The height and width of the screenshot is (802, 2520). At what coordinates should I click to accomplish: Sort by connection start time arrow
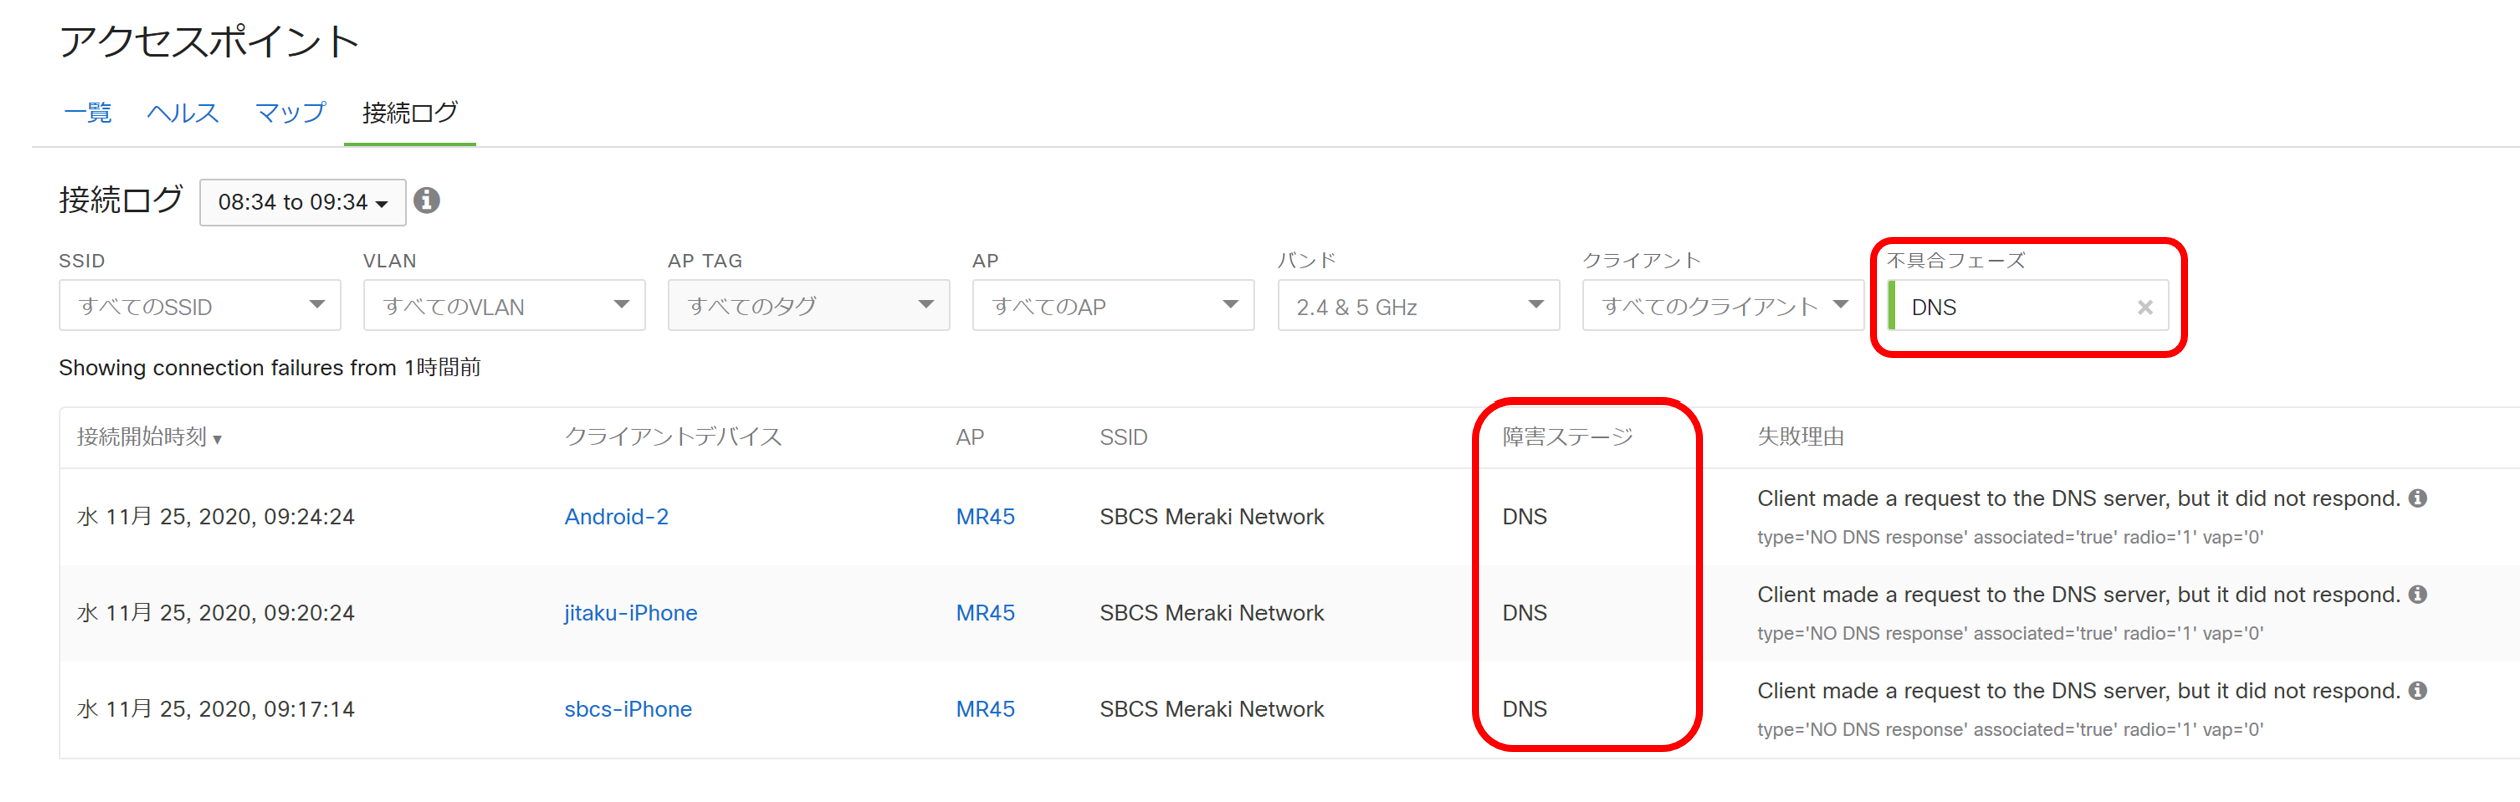[x=217, y=439]
